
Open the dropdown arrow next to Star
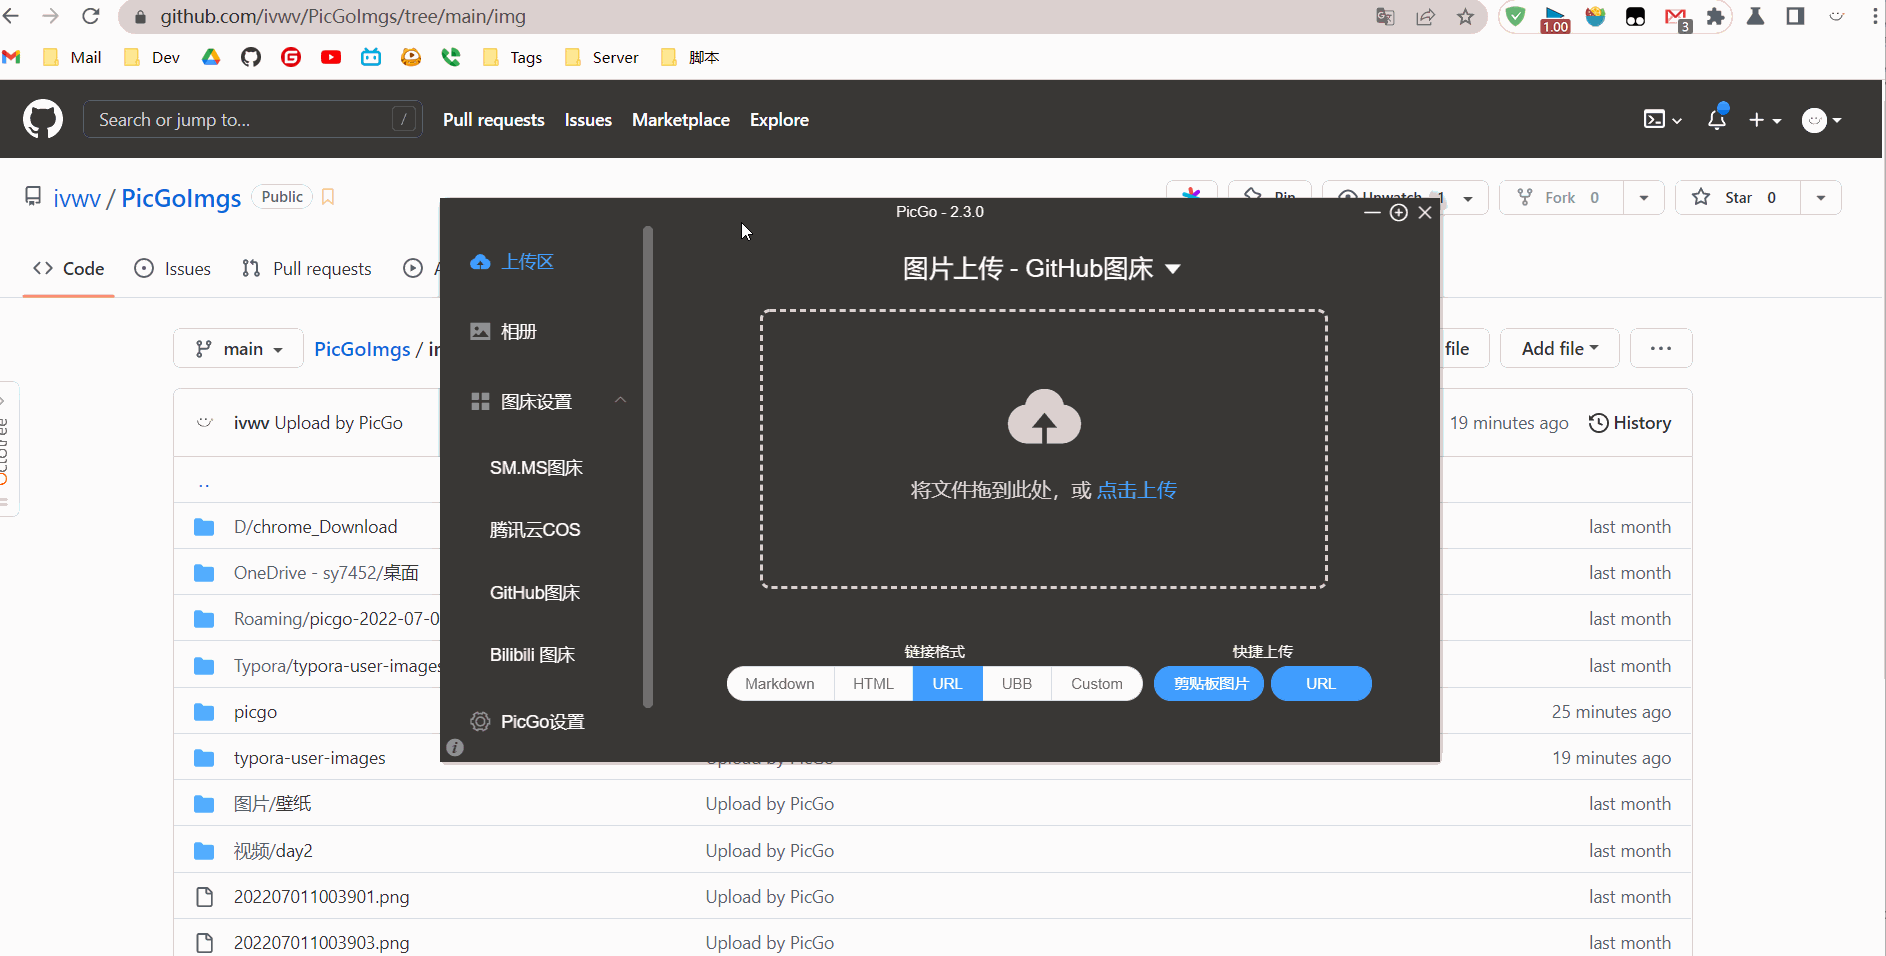(1821, 198)
